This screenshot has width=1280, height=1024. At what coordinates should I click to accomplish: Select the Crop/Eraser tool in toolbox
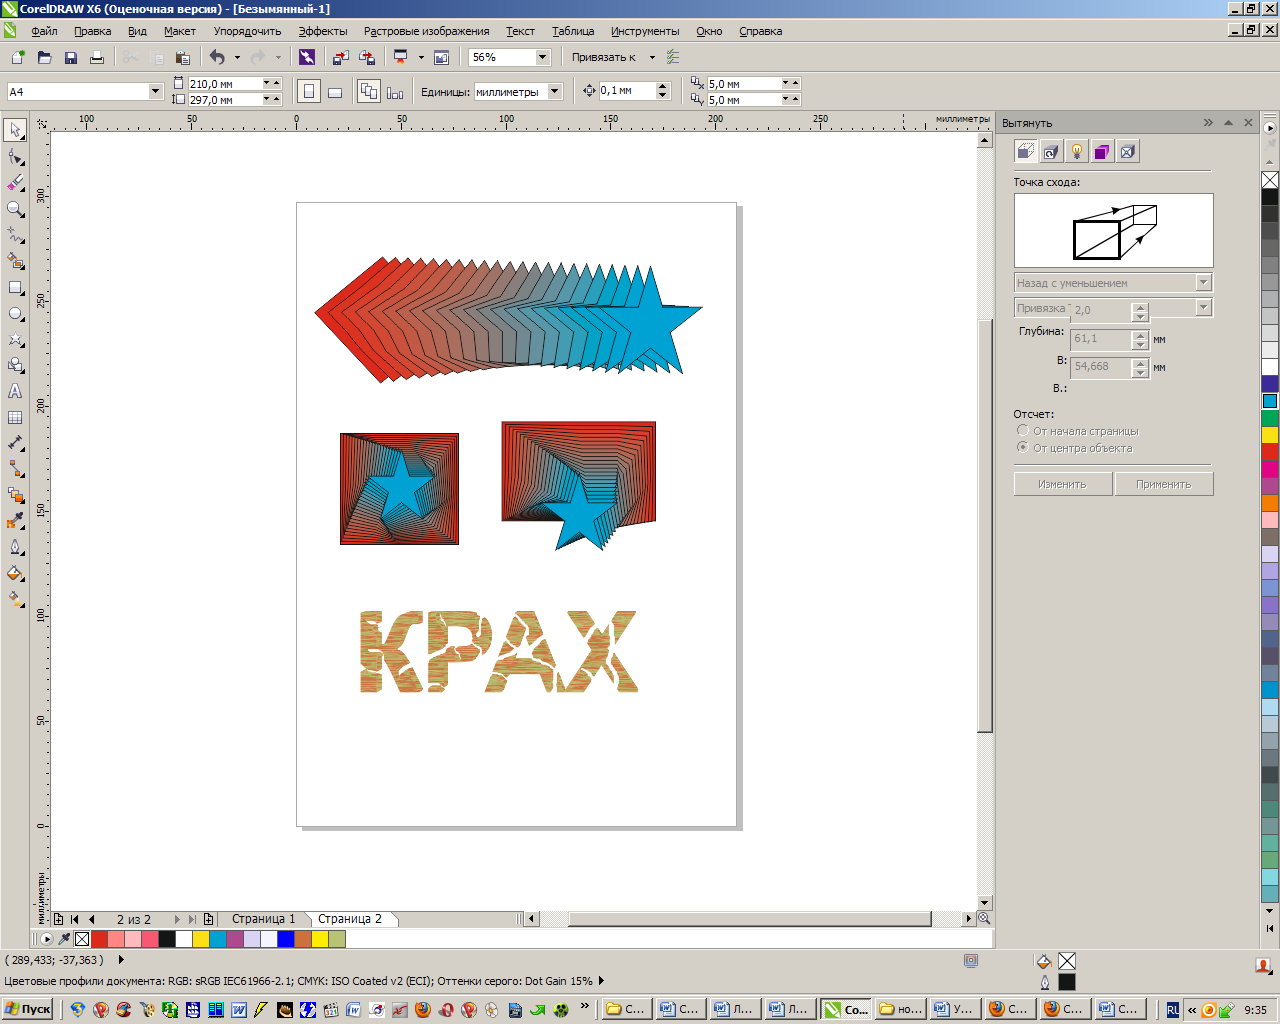pos(15,183)
